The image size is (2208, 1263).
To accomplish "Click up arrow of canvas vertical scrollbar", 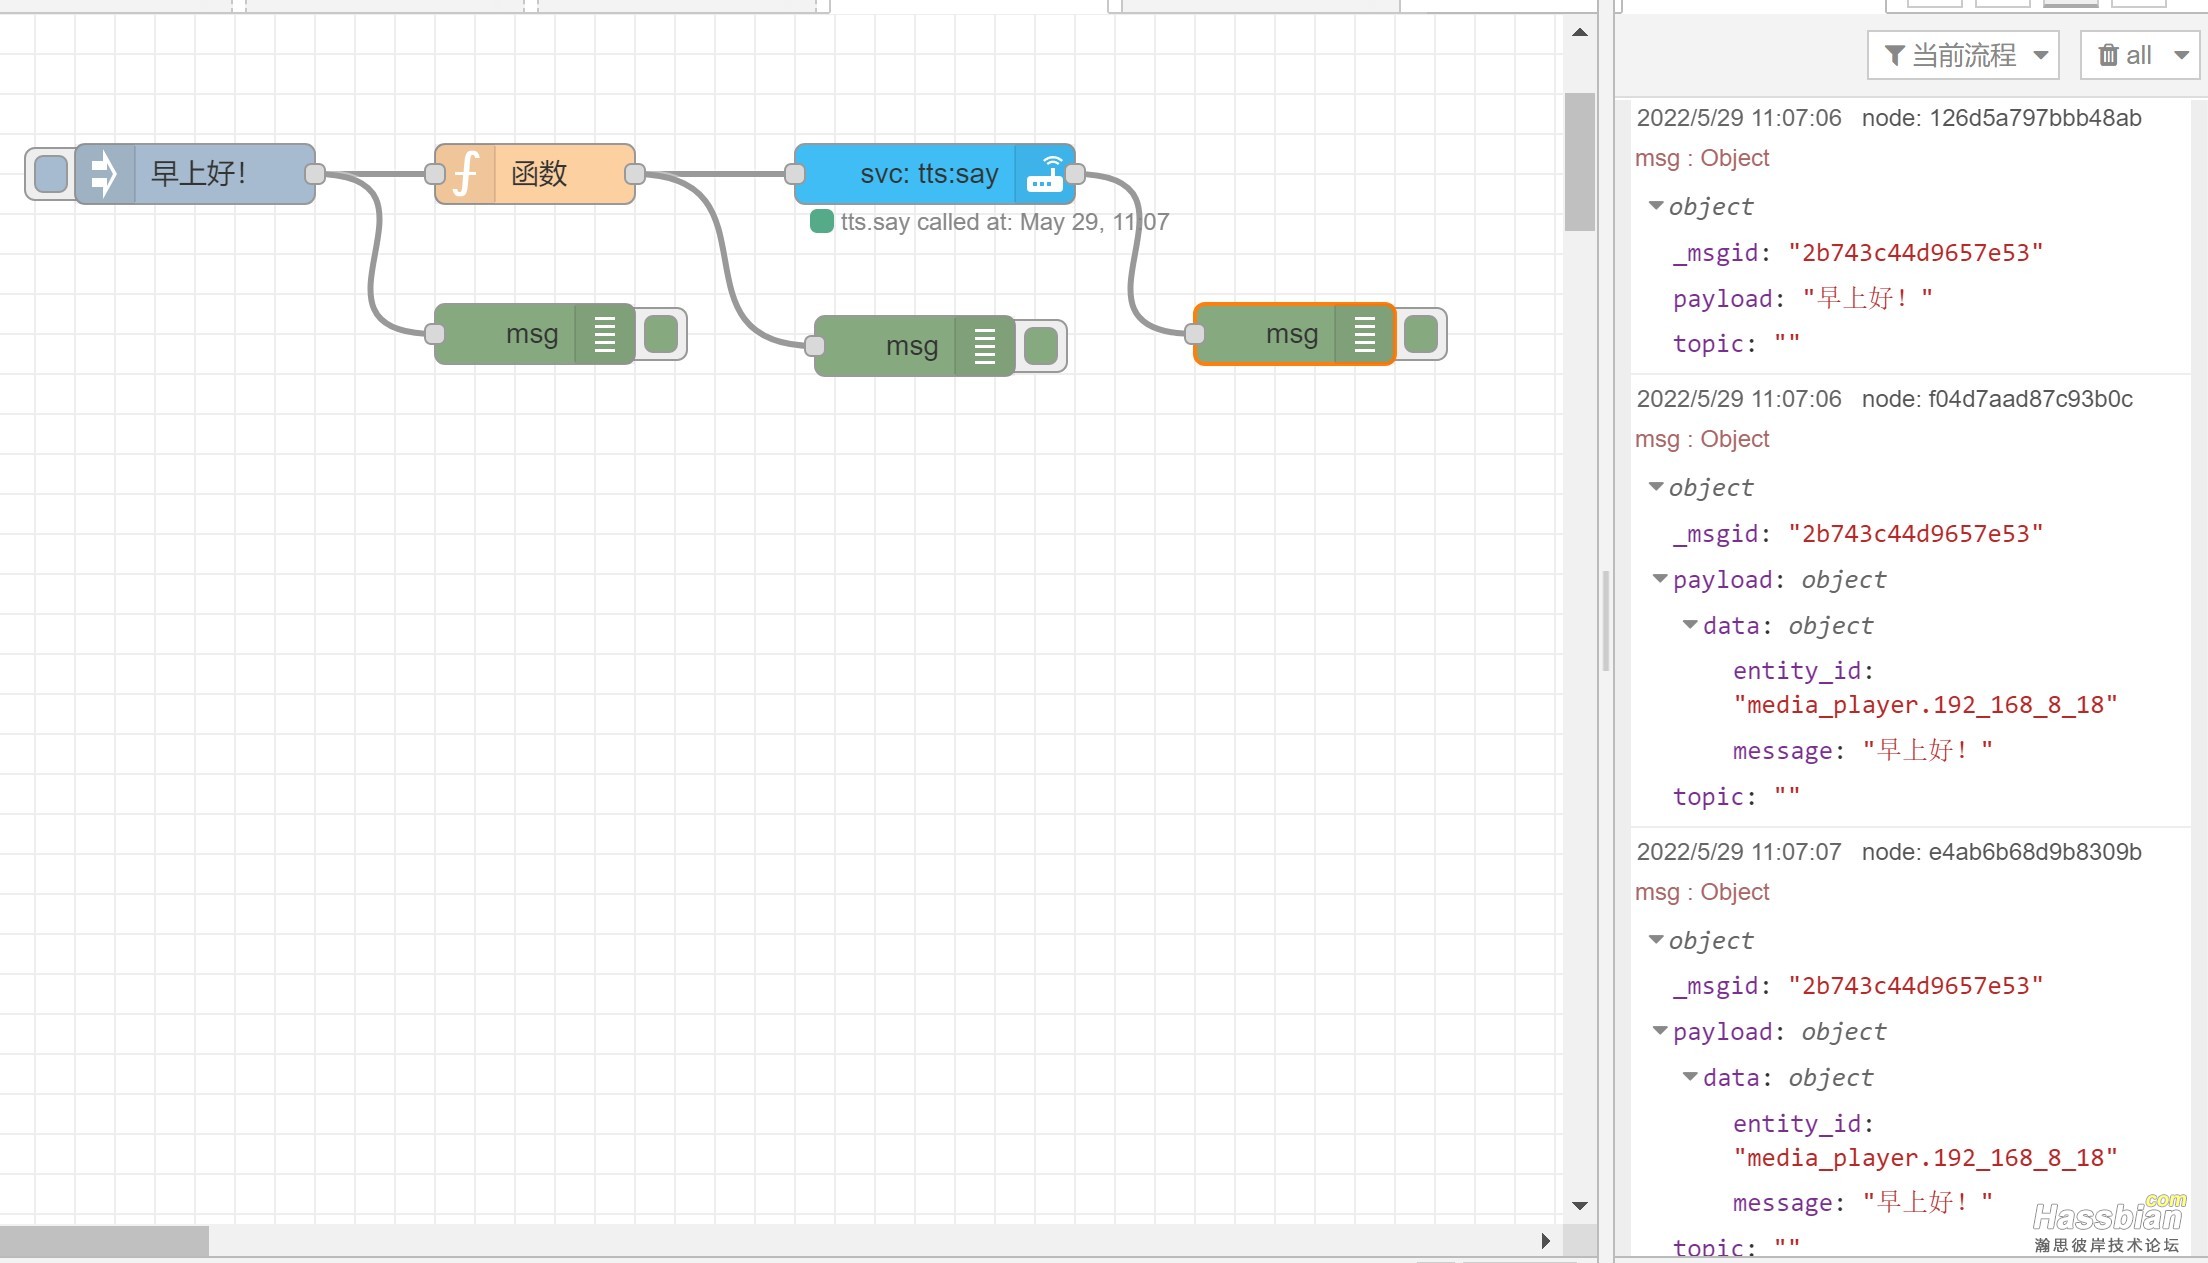I will click(x=1580, y=32).
